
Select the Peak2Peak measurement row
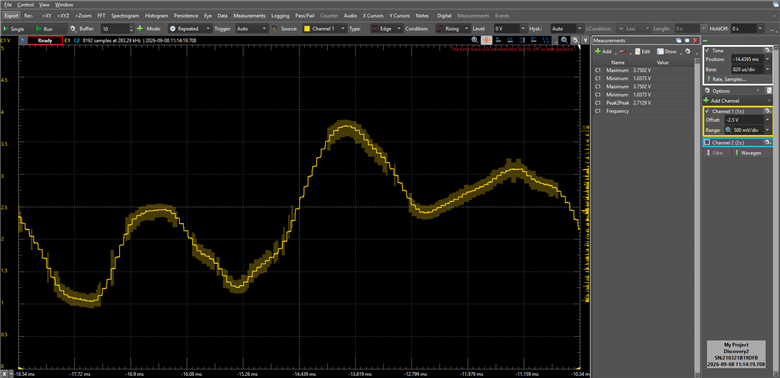[643, 102]
